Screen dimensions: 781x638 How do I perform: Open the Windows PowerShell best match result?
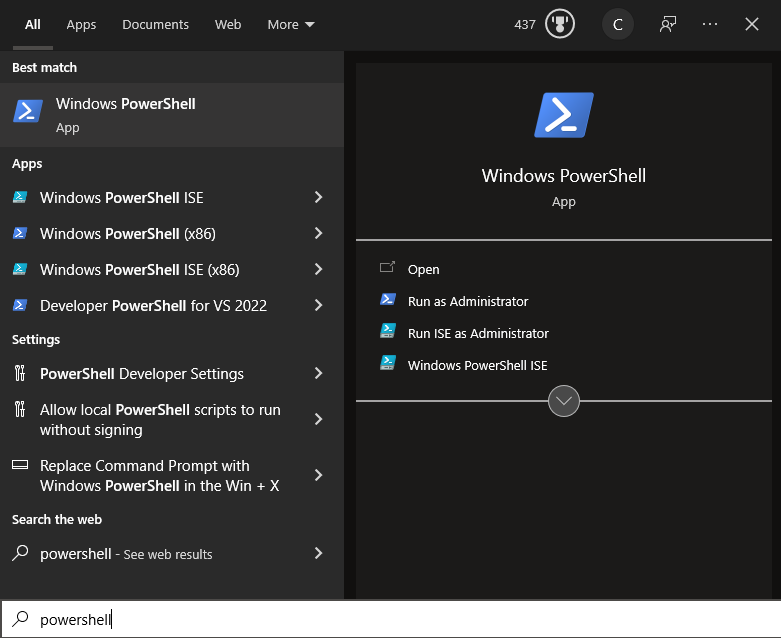pyautogui.click(x=172, y=115)
